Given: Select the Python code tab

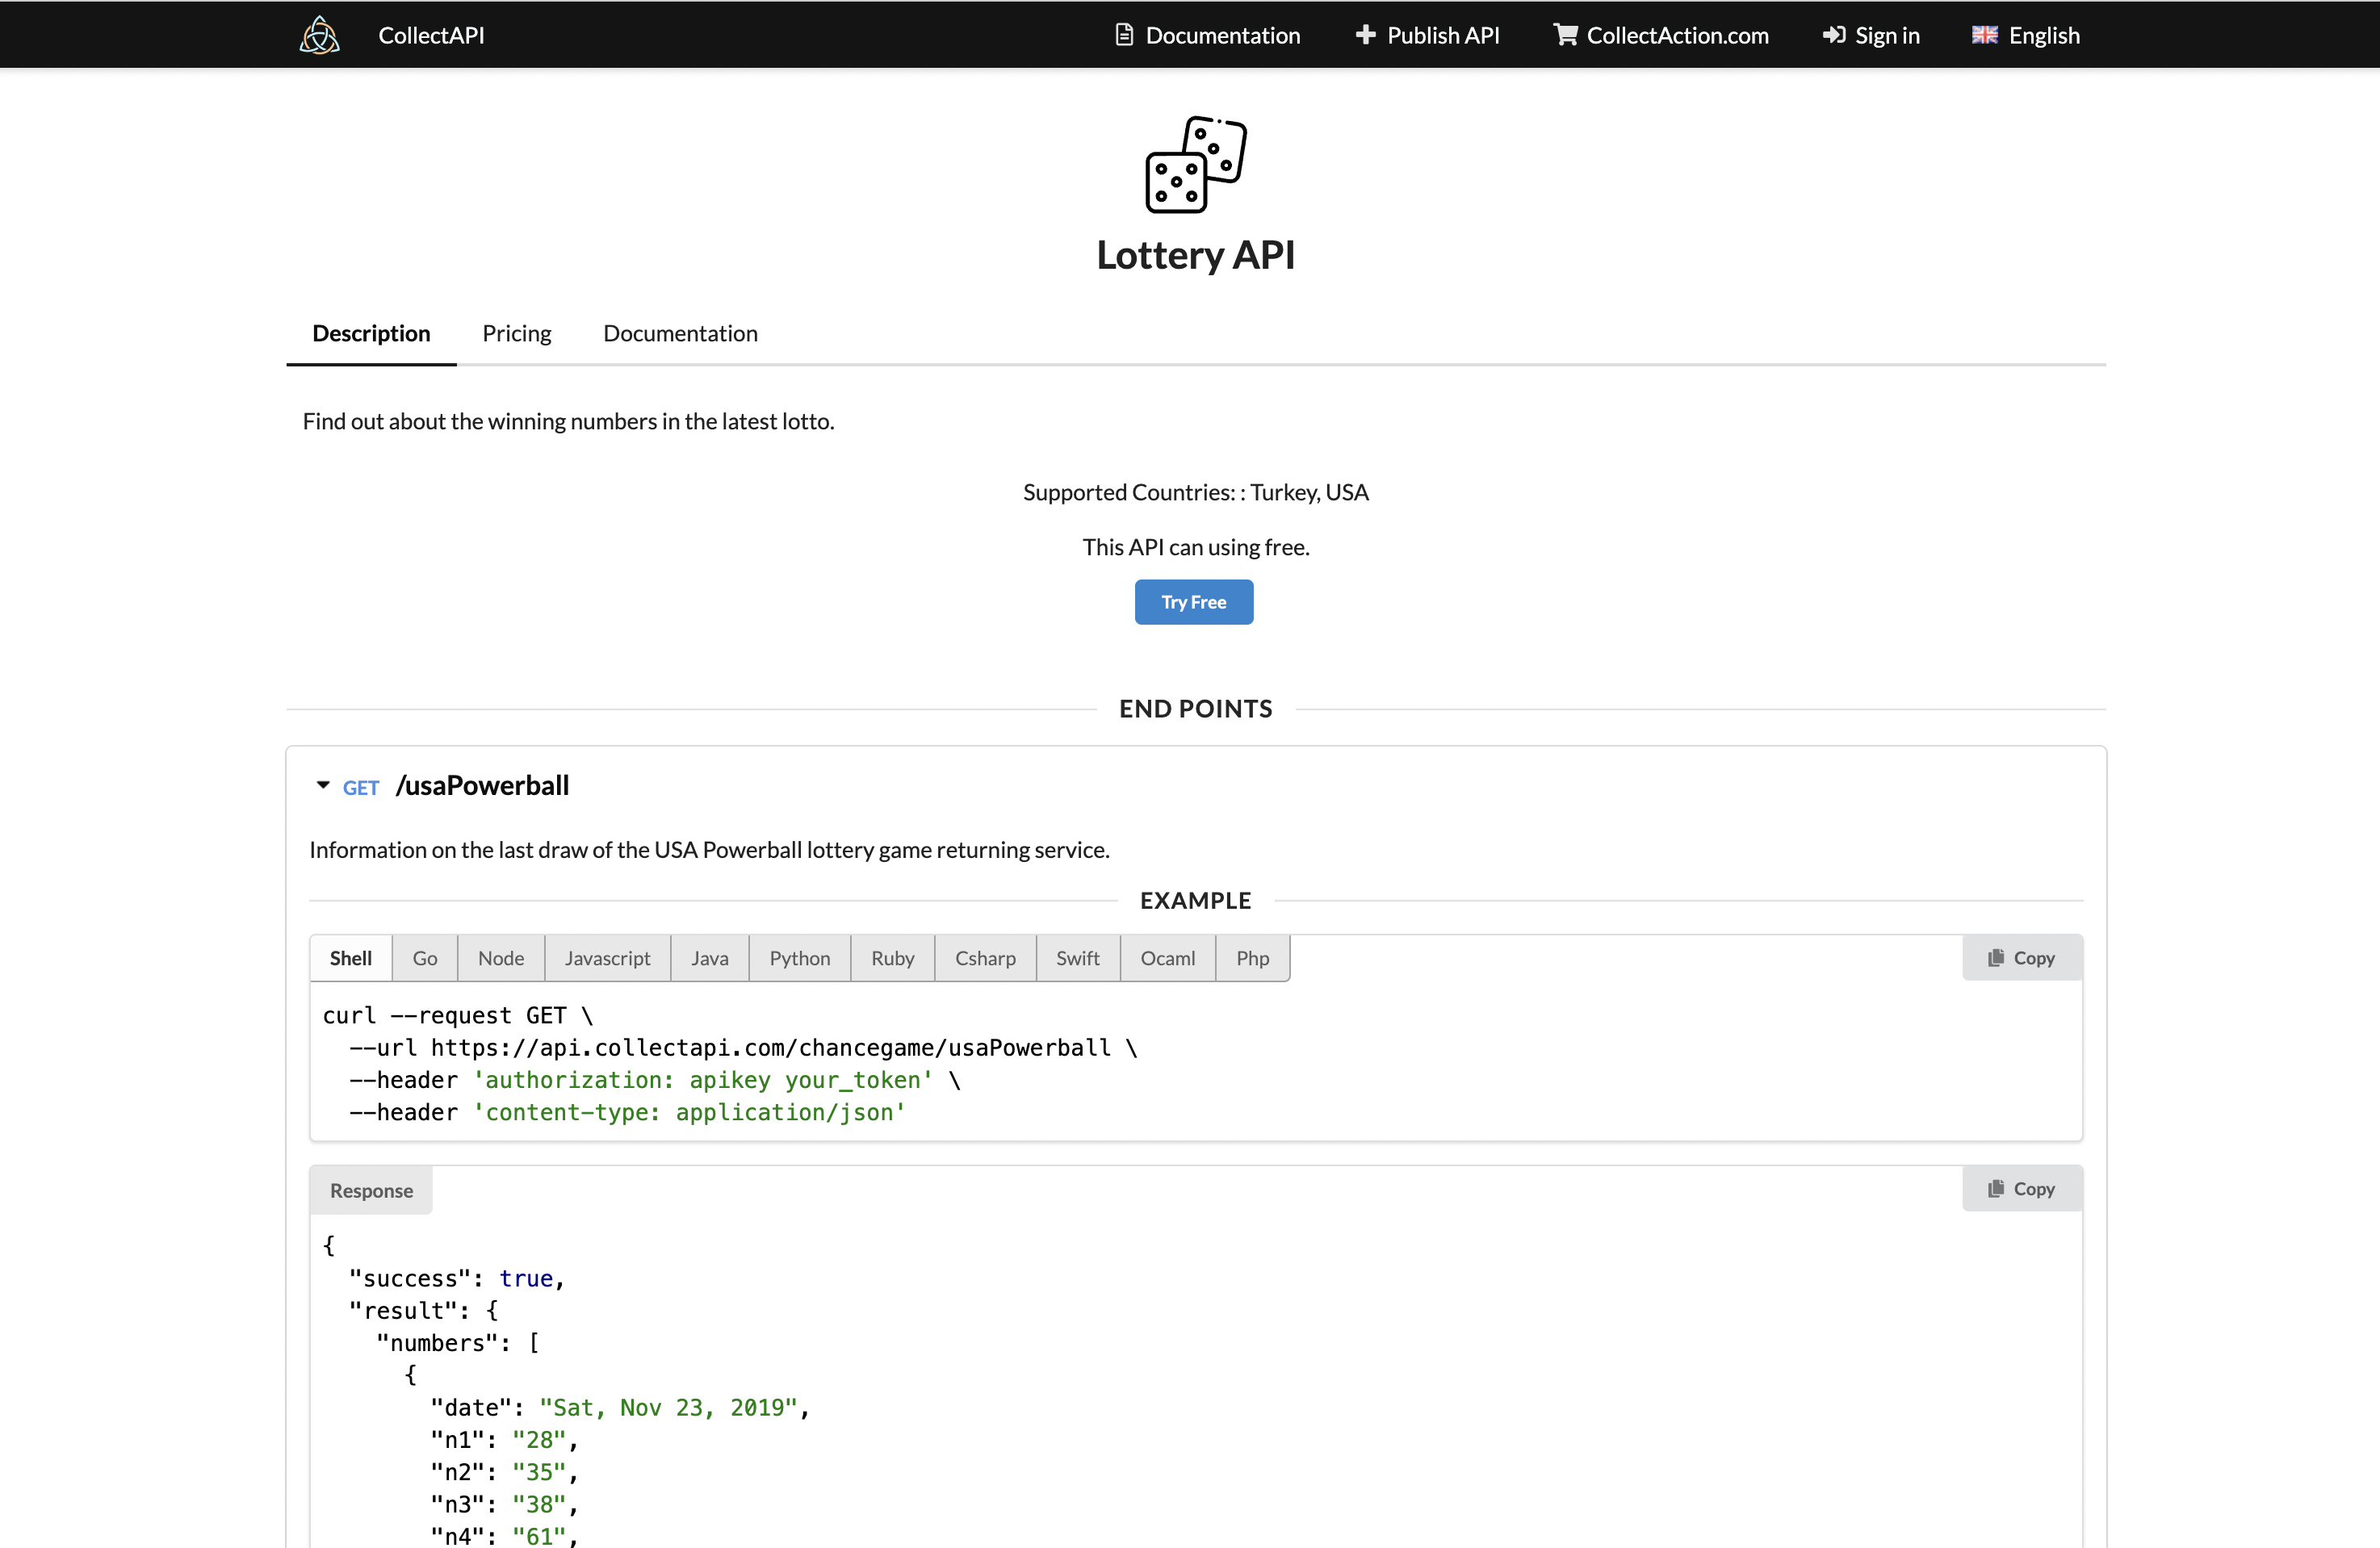Looking at the screenshot, I should click(800, 957).
